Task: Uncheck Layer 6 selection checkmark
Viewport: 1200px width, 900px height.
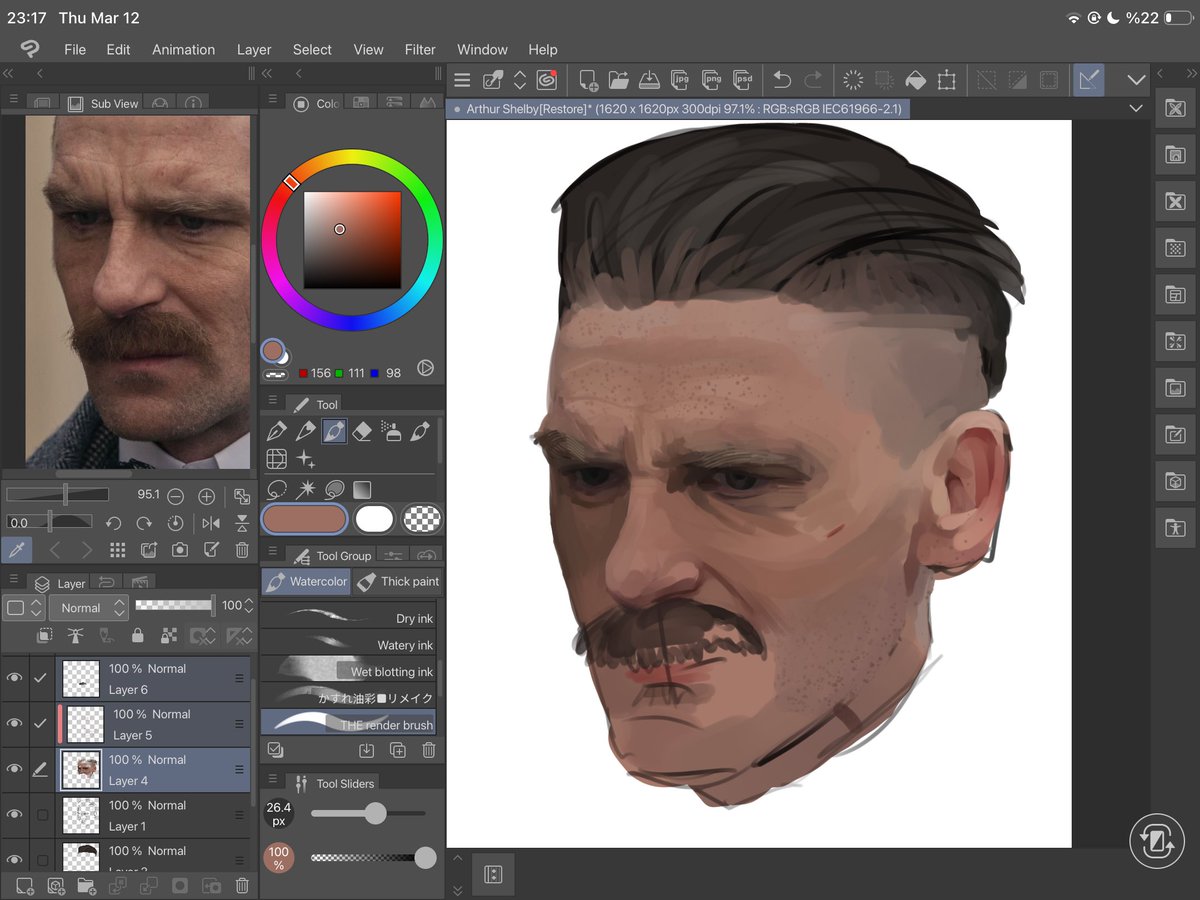Action: 41,678
